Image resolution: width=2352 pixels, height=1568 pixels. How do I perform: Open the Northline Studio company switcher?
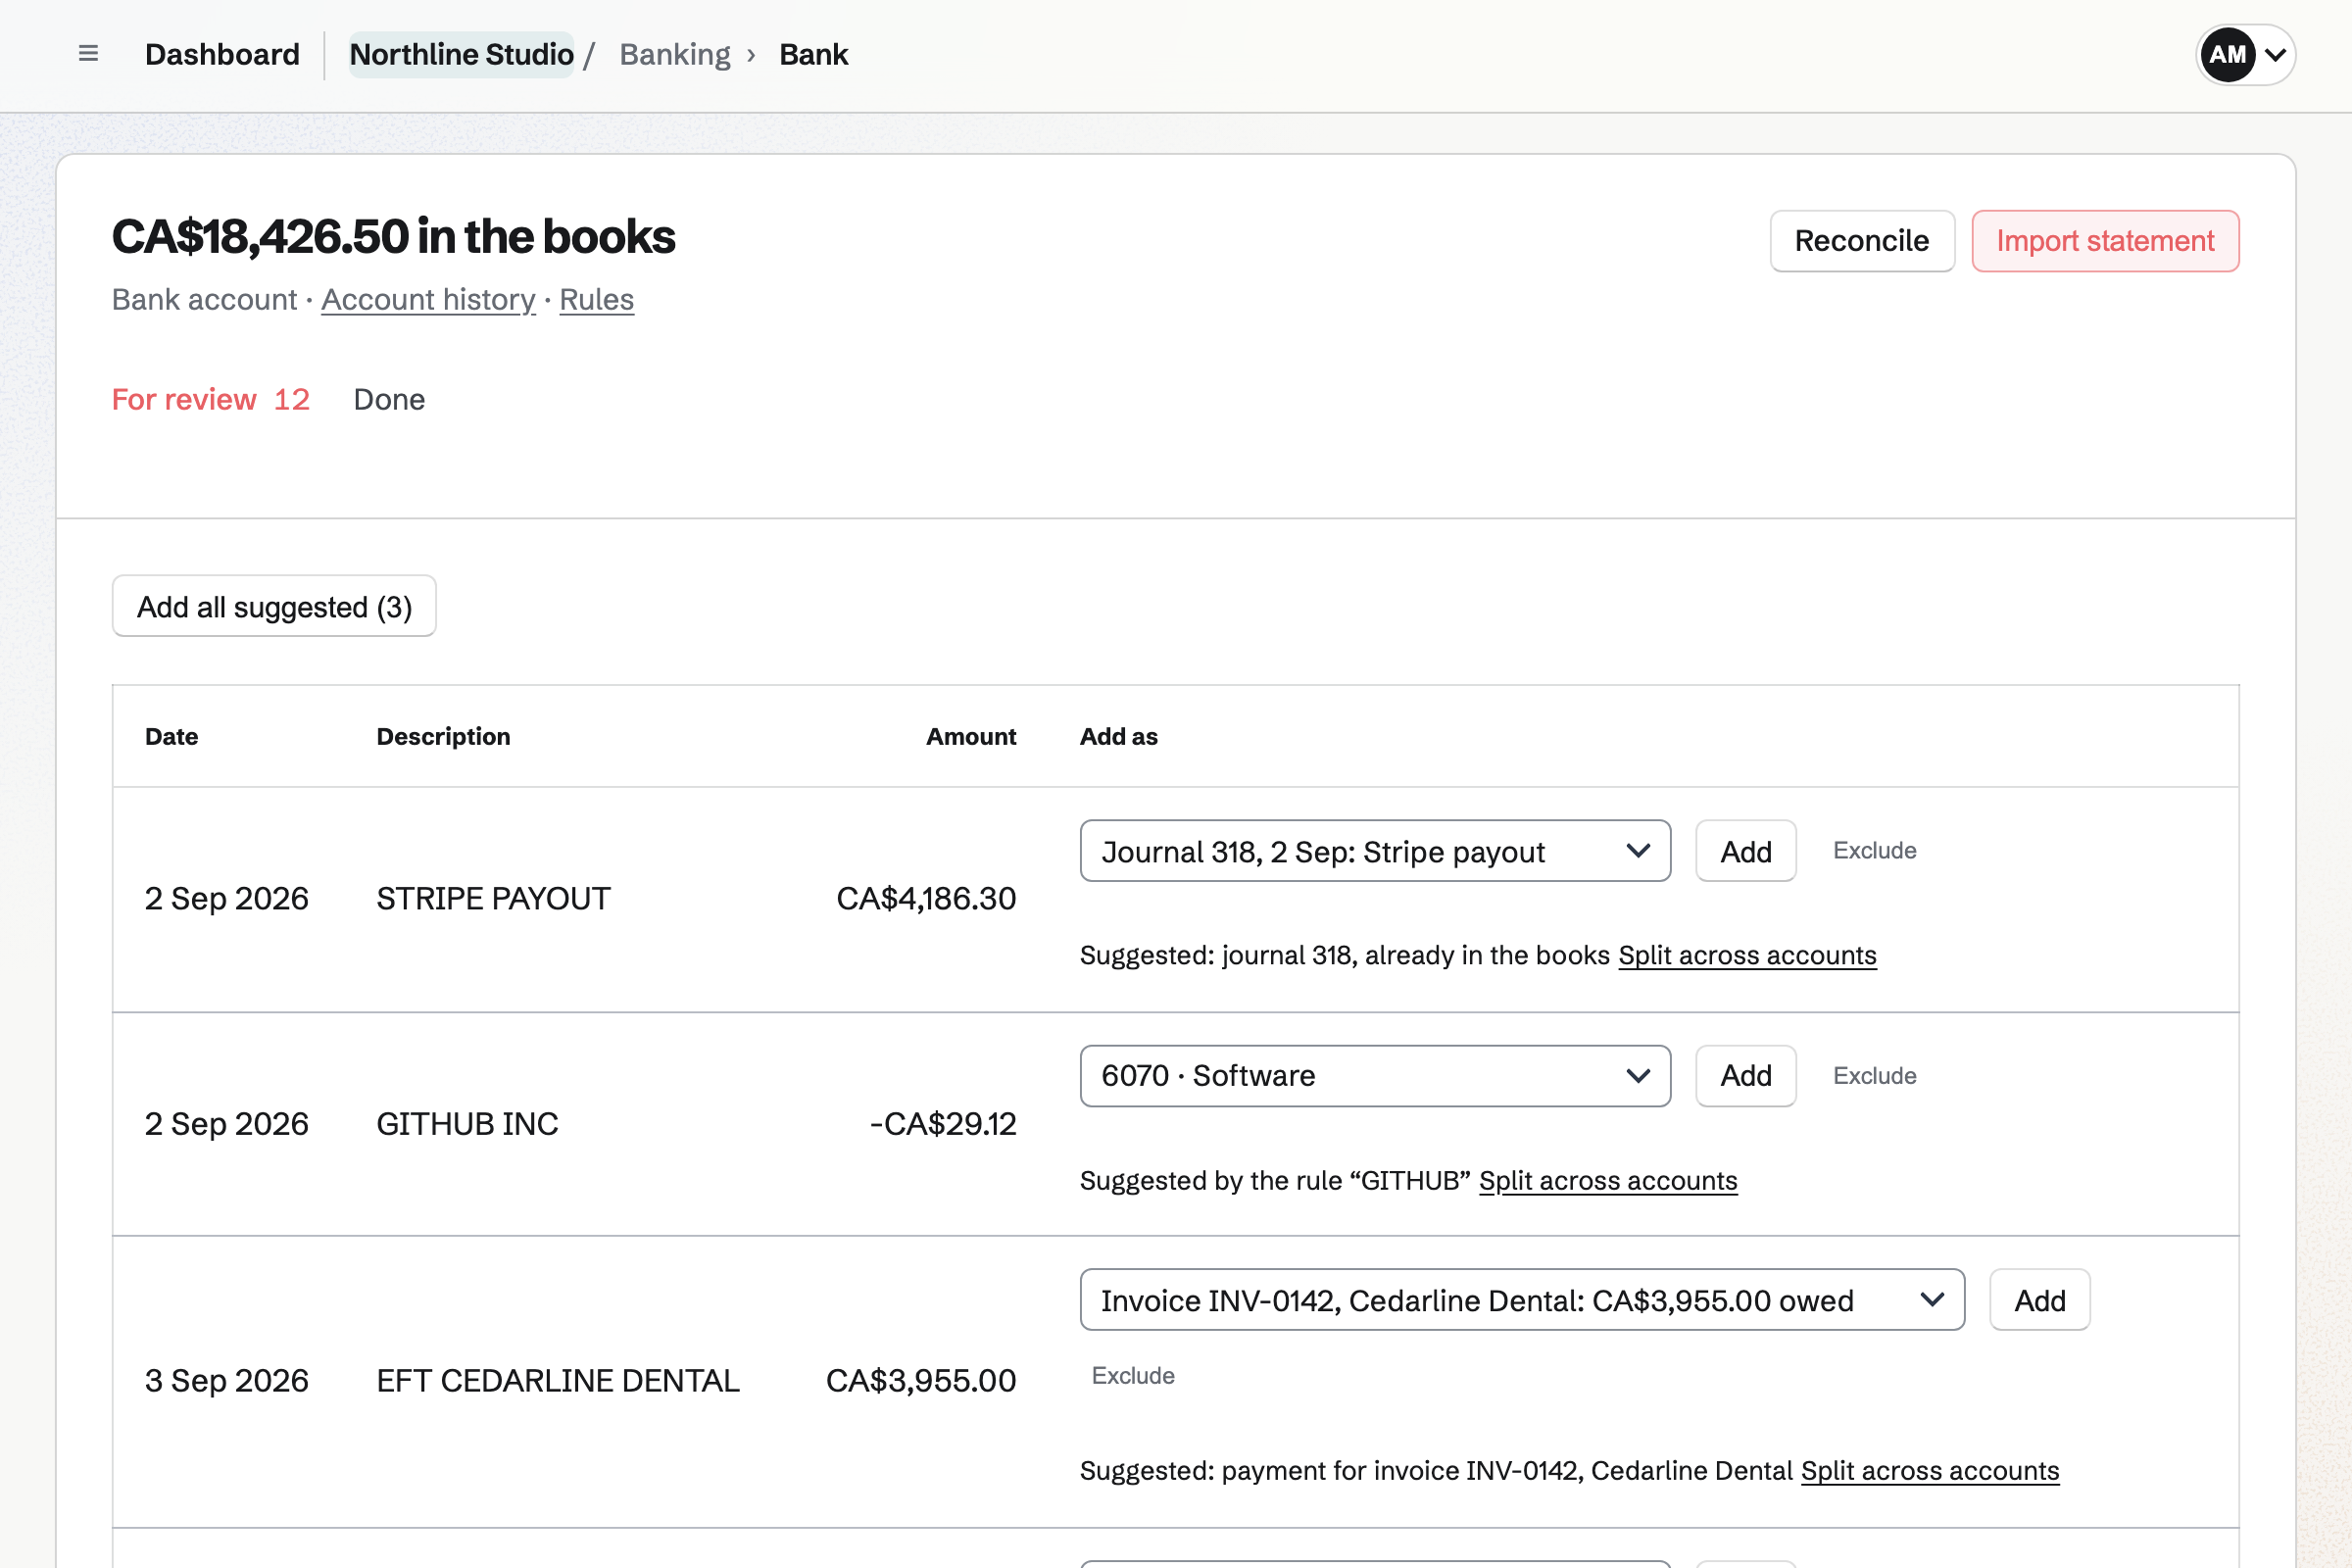(x=461, y=54)
